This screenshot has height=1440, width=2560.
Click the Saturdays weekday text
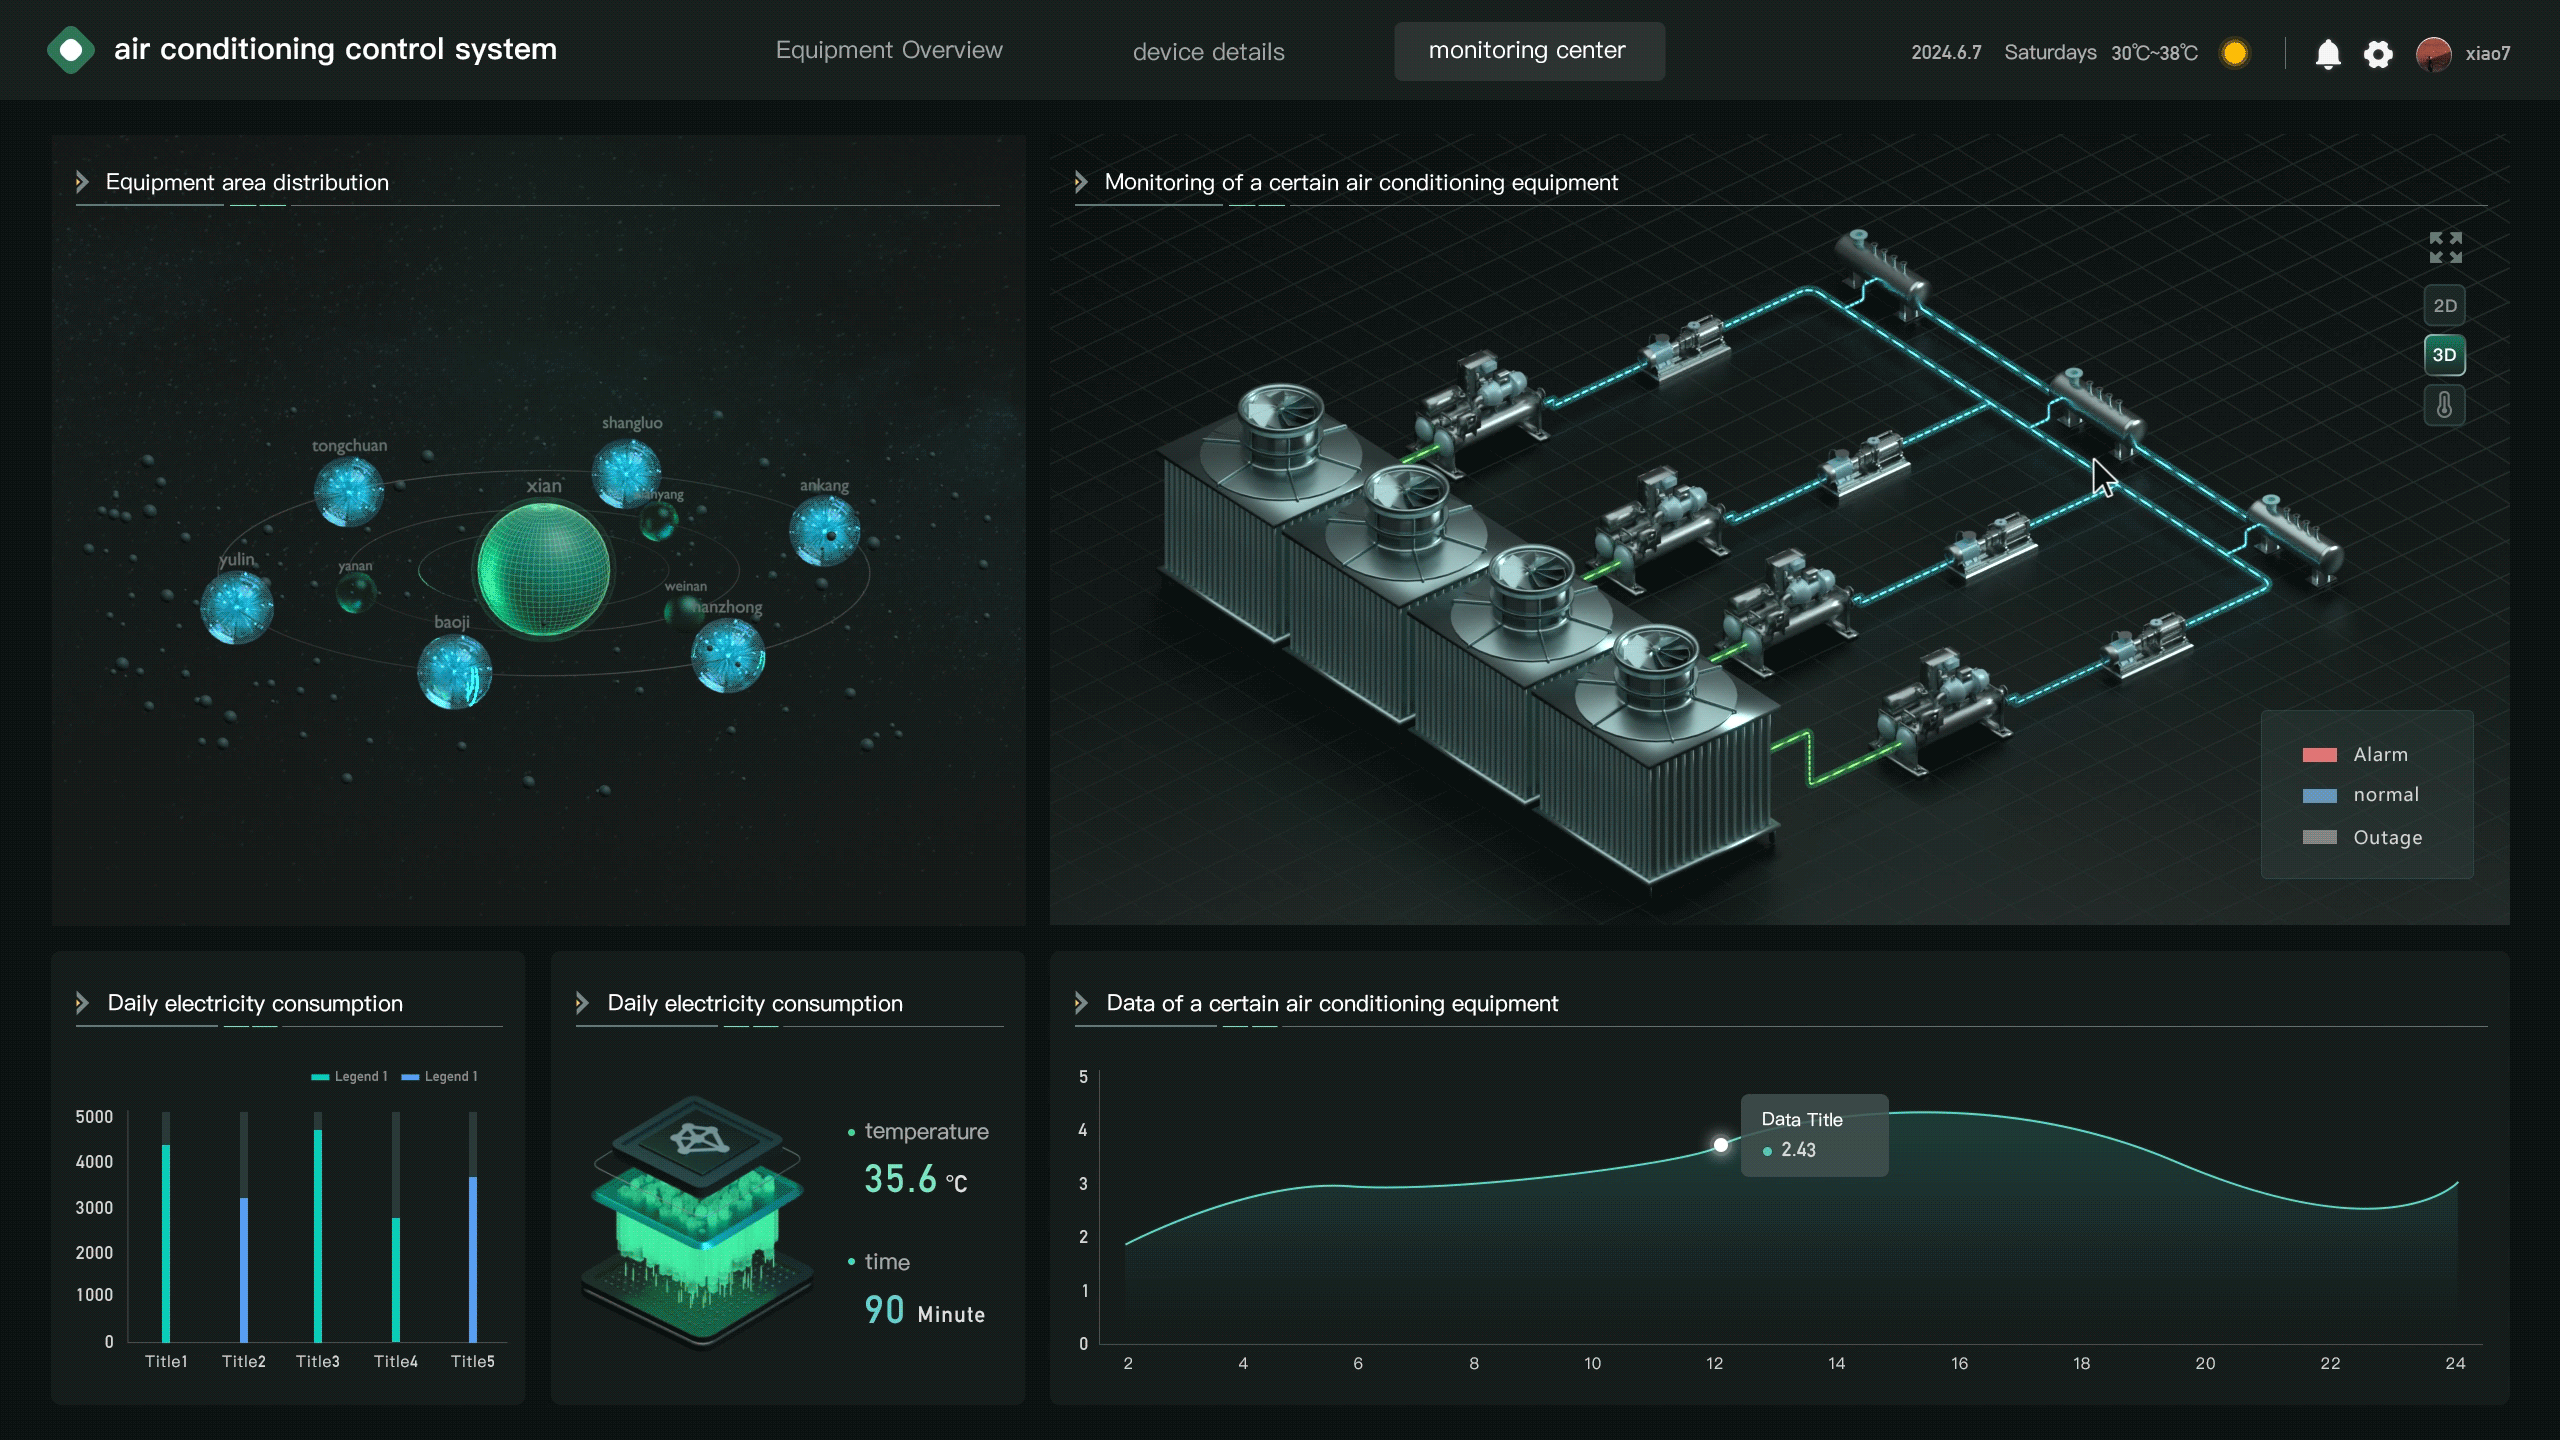pyautogui.click(x=2050, y=53)
